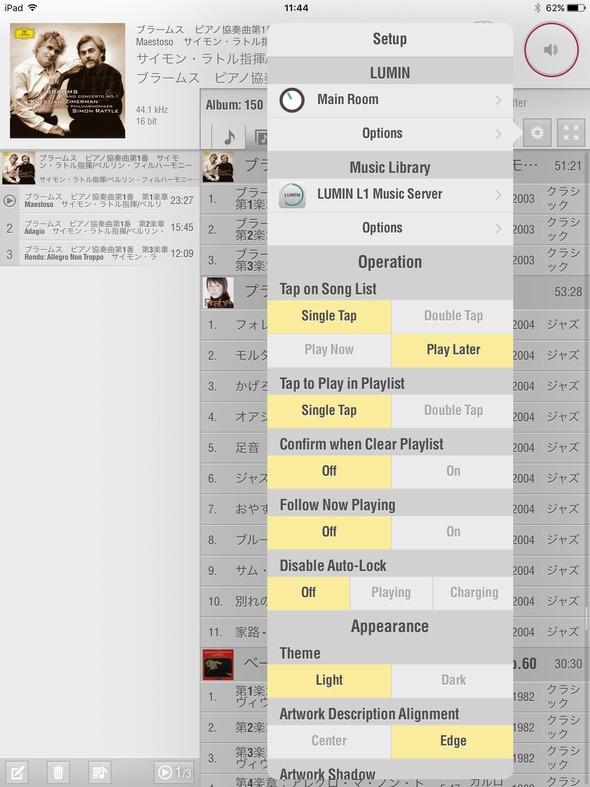The image size is (590, 787).
Task: Tap the play icon on playlist track 1
Action: [9, 201]
